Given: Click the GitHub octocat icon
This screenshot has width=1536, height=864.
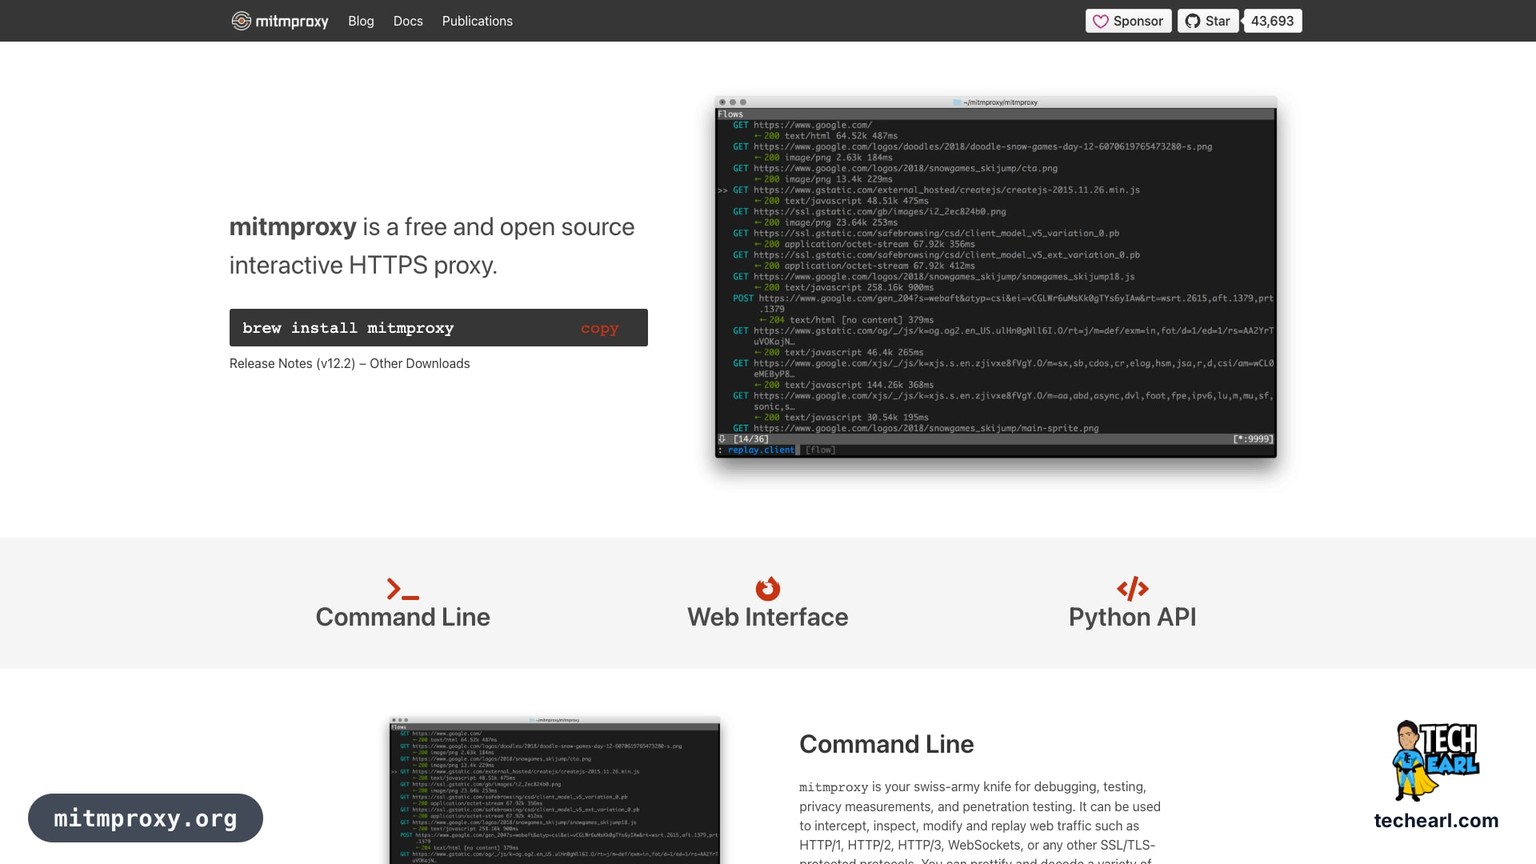Looking at the screenshot, I should 1192,21.
